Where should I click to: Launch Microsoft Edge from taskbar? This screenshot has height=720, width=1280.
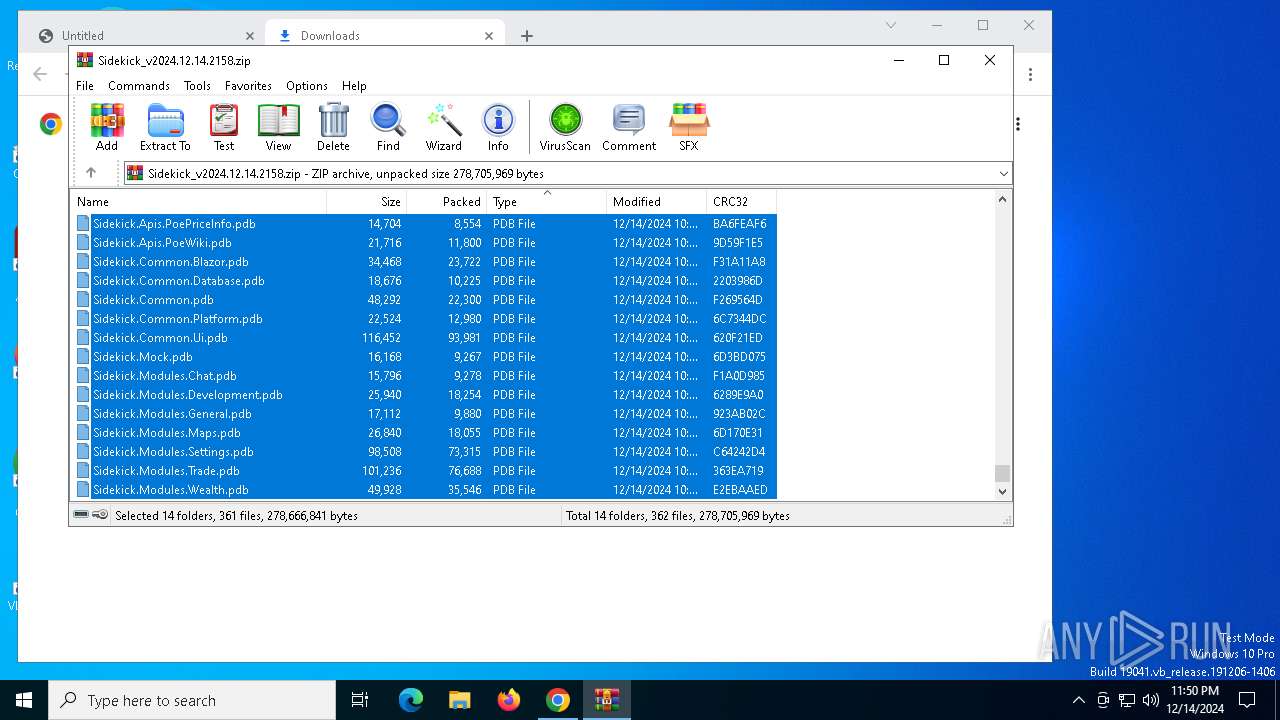[411, 700]
